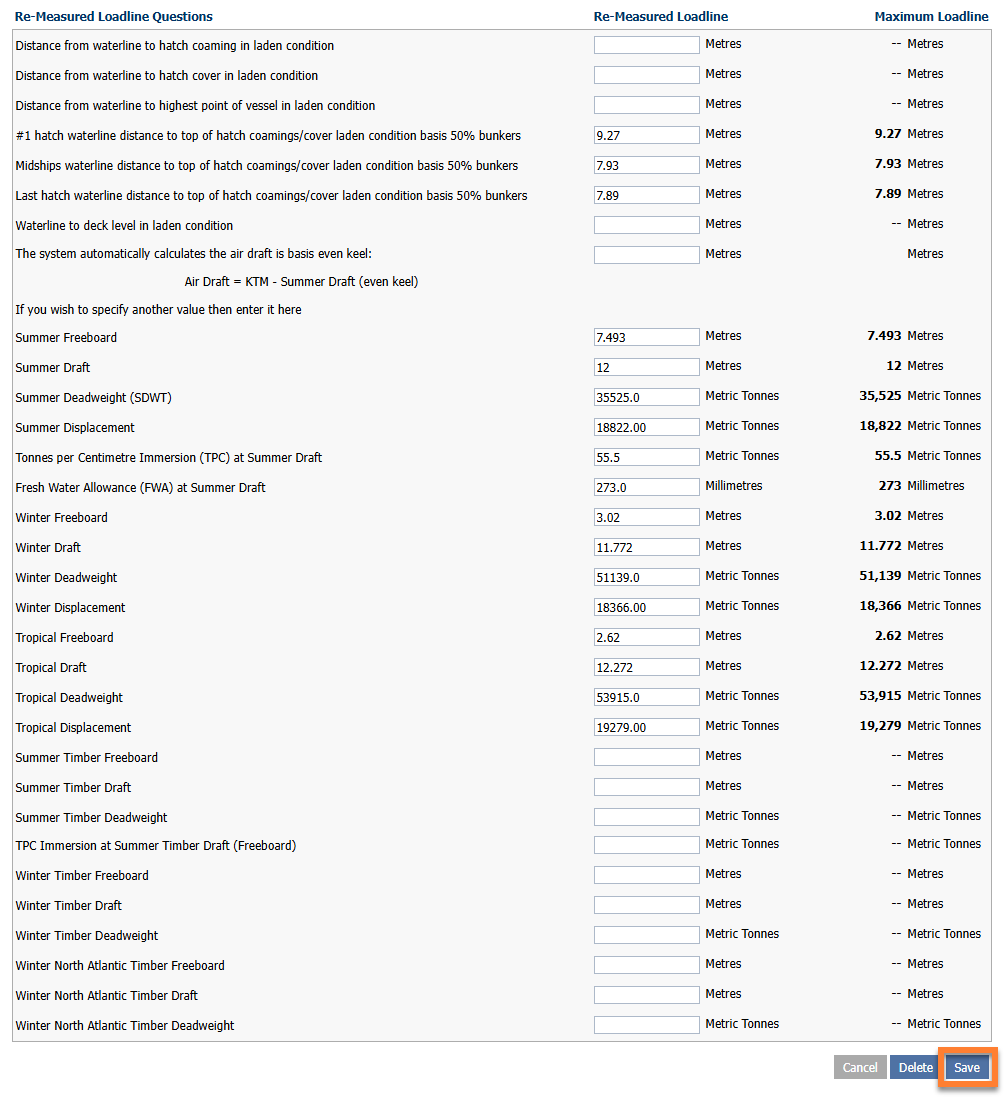Click the Winter Freeboard input field

(x=646, y=517)
